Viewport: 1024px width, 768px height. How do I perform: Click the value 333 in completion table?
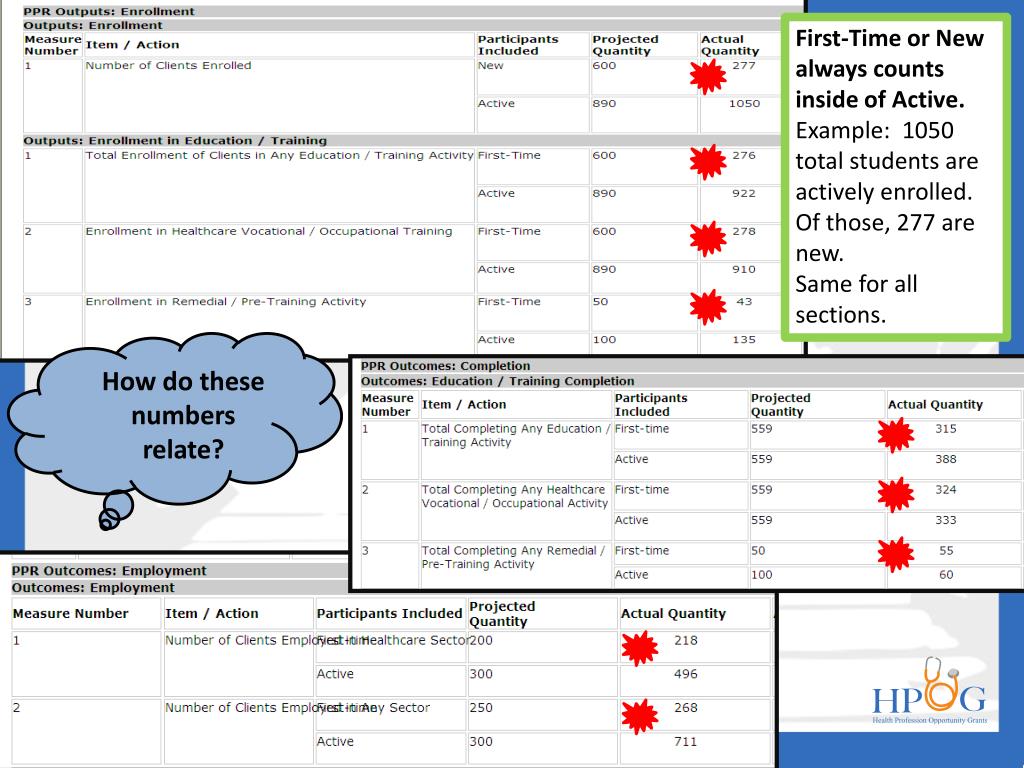click(946, 520)
